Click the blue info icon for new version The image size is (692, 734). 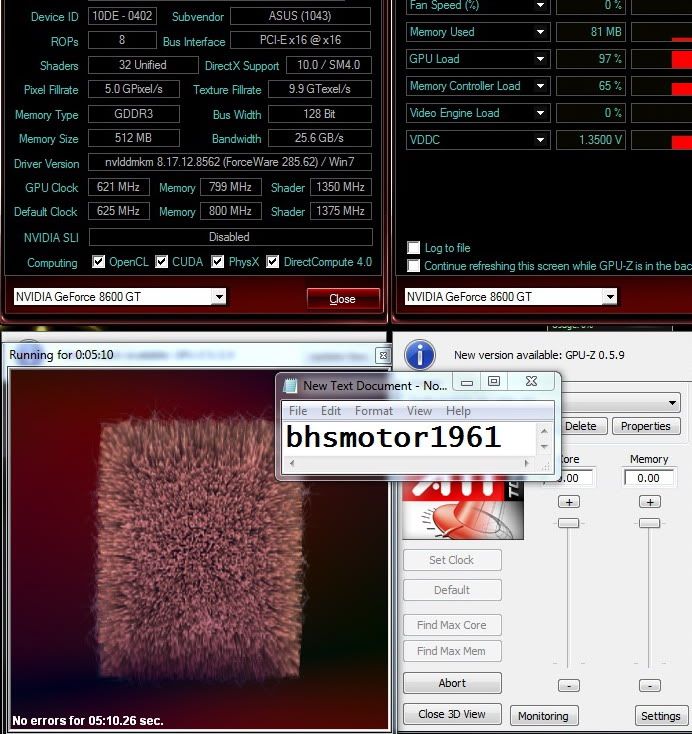(x=420, y=354)
